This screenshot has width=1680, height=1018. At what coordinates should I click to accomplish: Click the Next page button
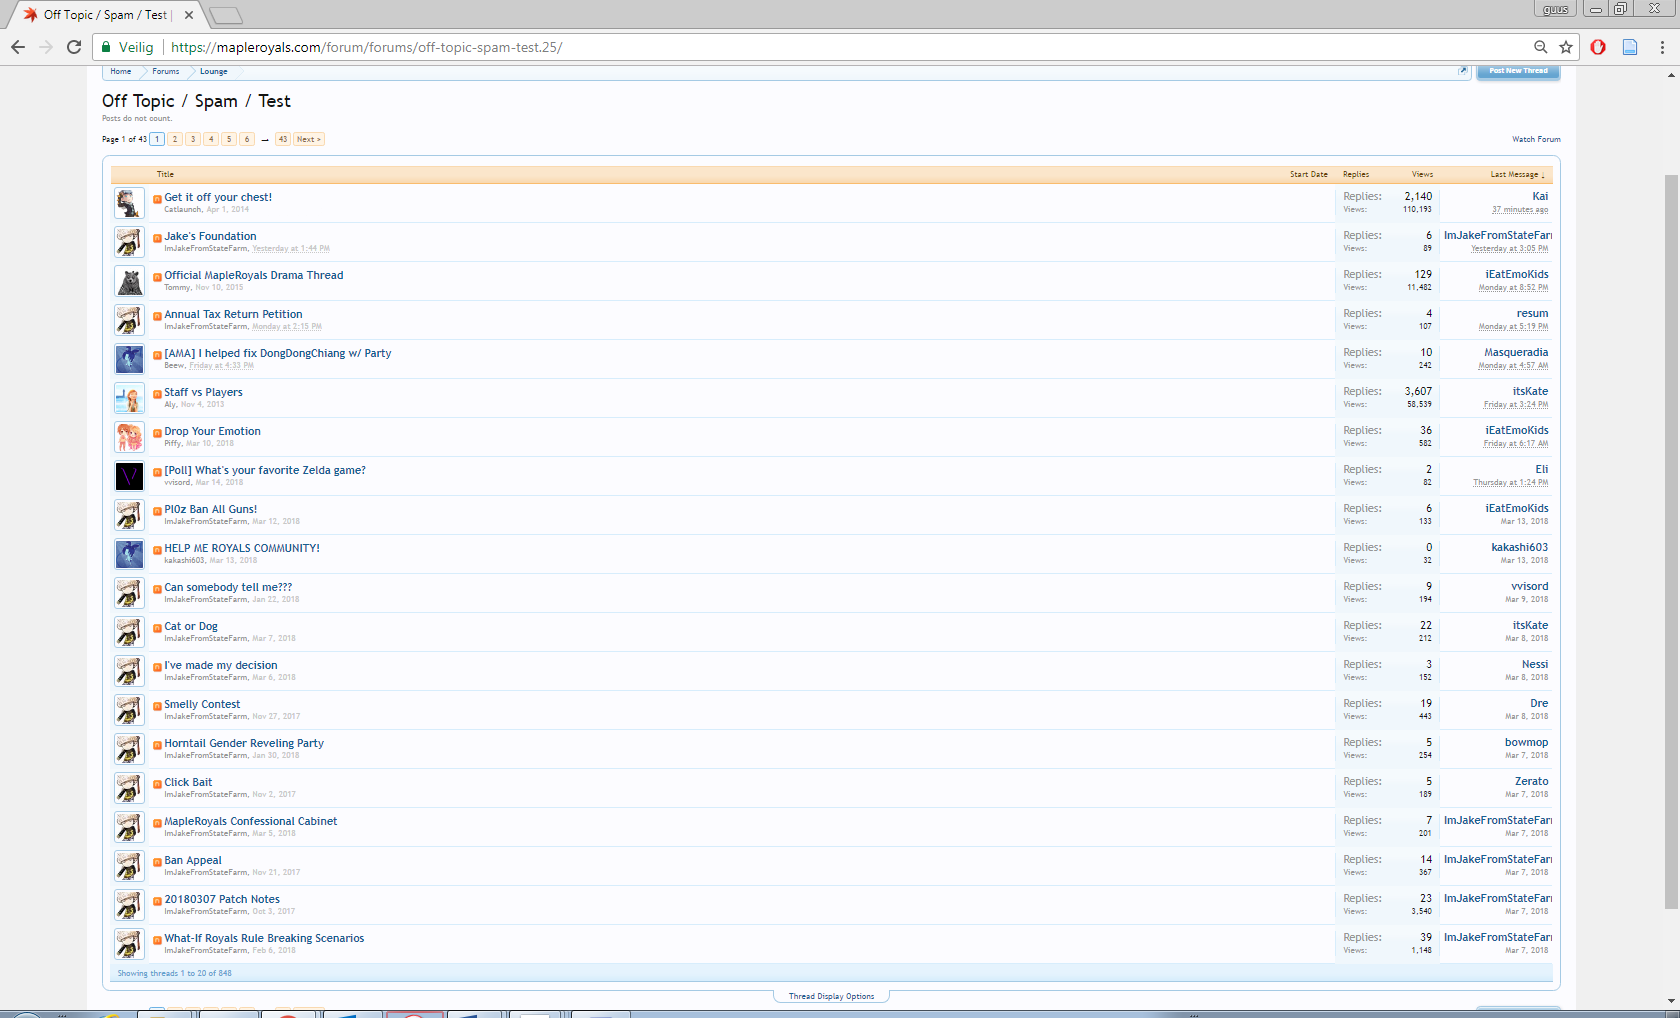[308, 139]
